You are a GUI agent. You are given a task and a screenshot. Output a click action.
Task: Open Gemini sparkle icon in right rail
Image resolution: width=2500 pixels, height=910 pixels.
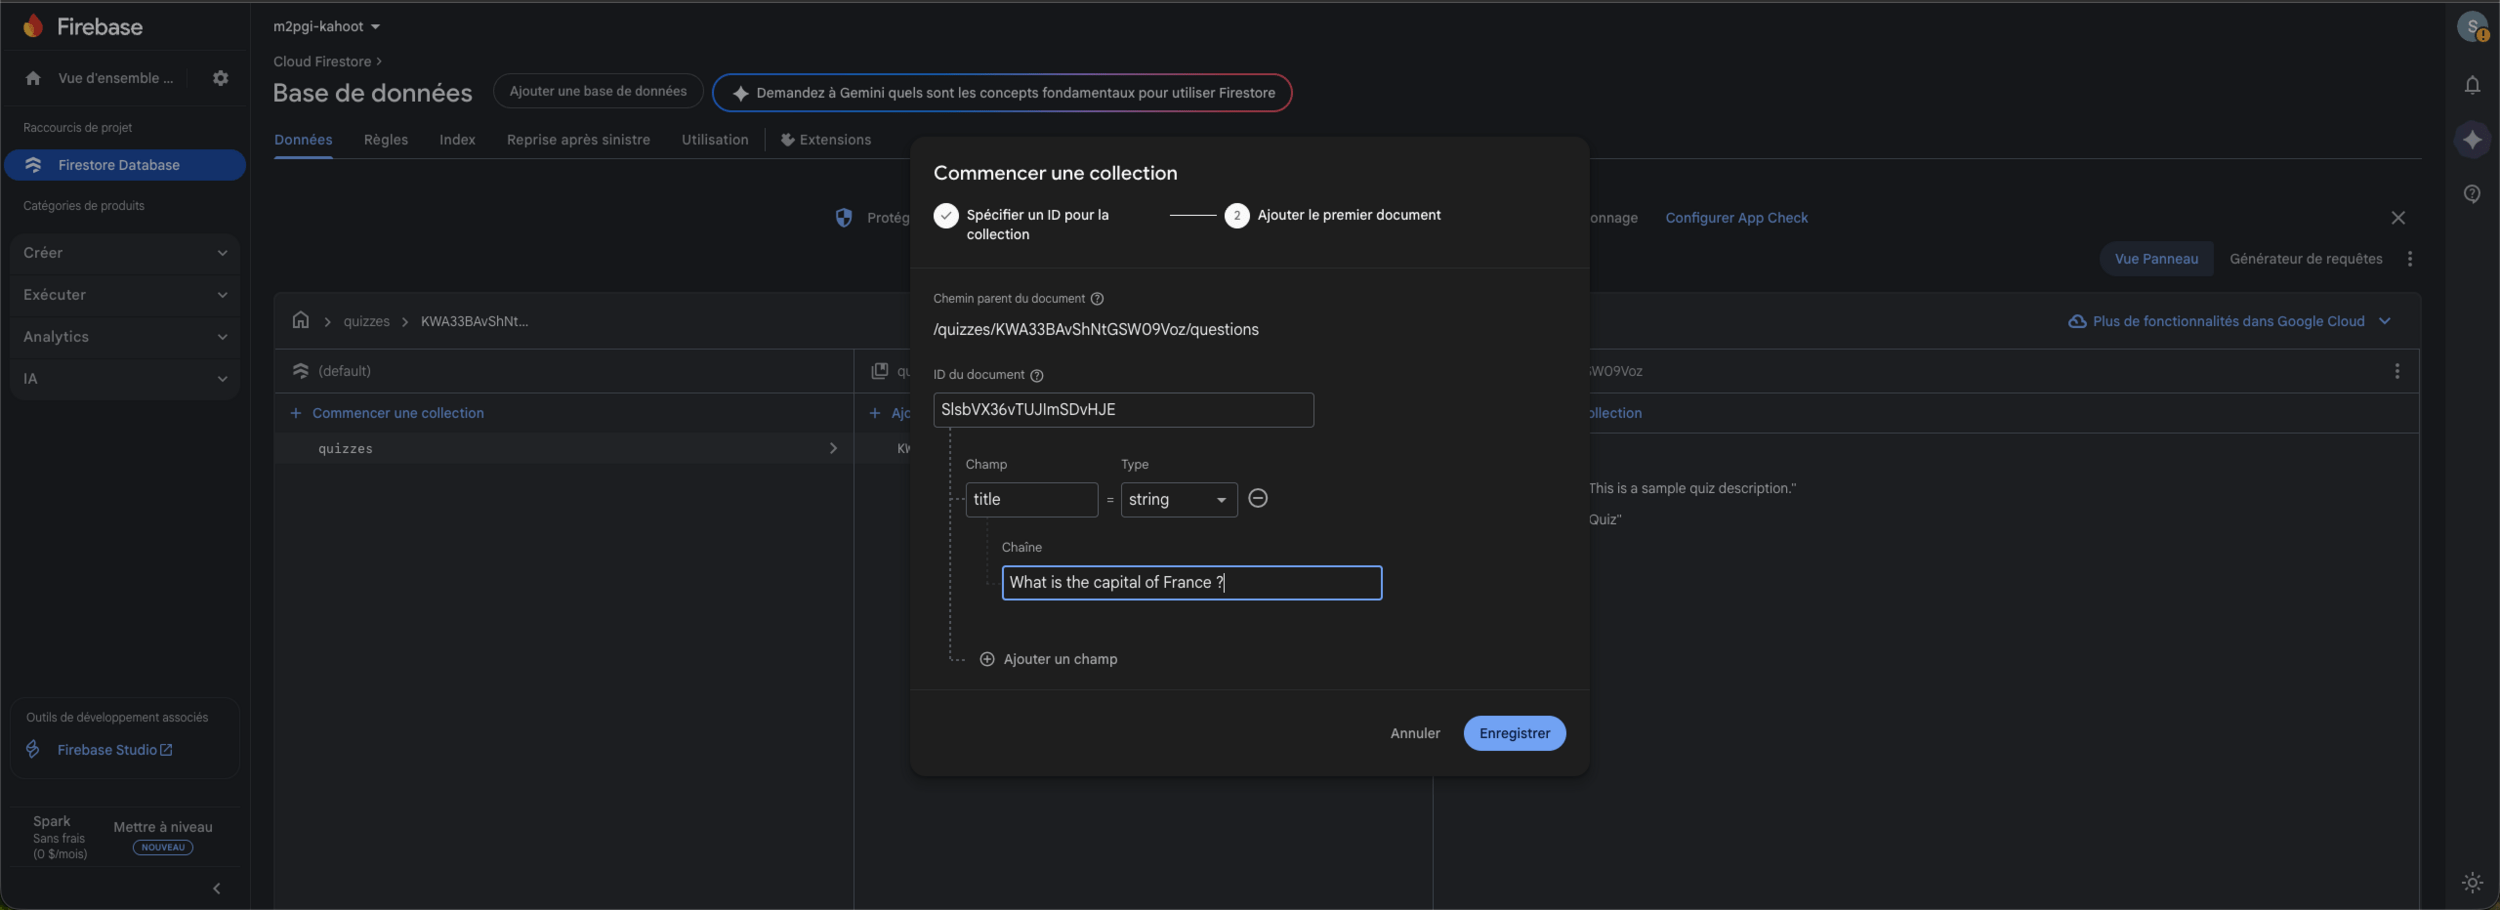[x=2472, y=139]
